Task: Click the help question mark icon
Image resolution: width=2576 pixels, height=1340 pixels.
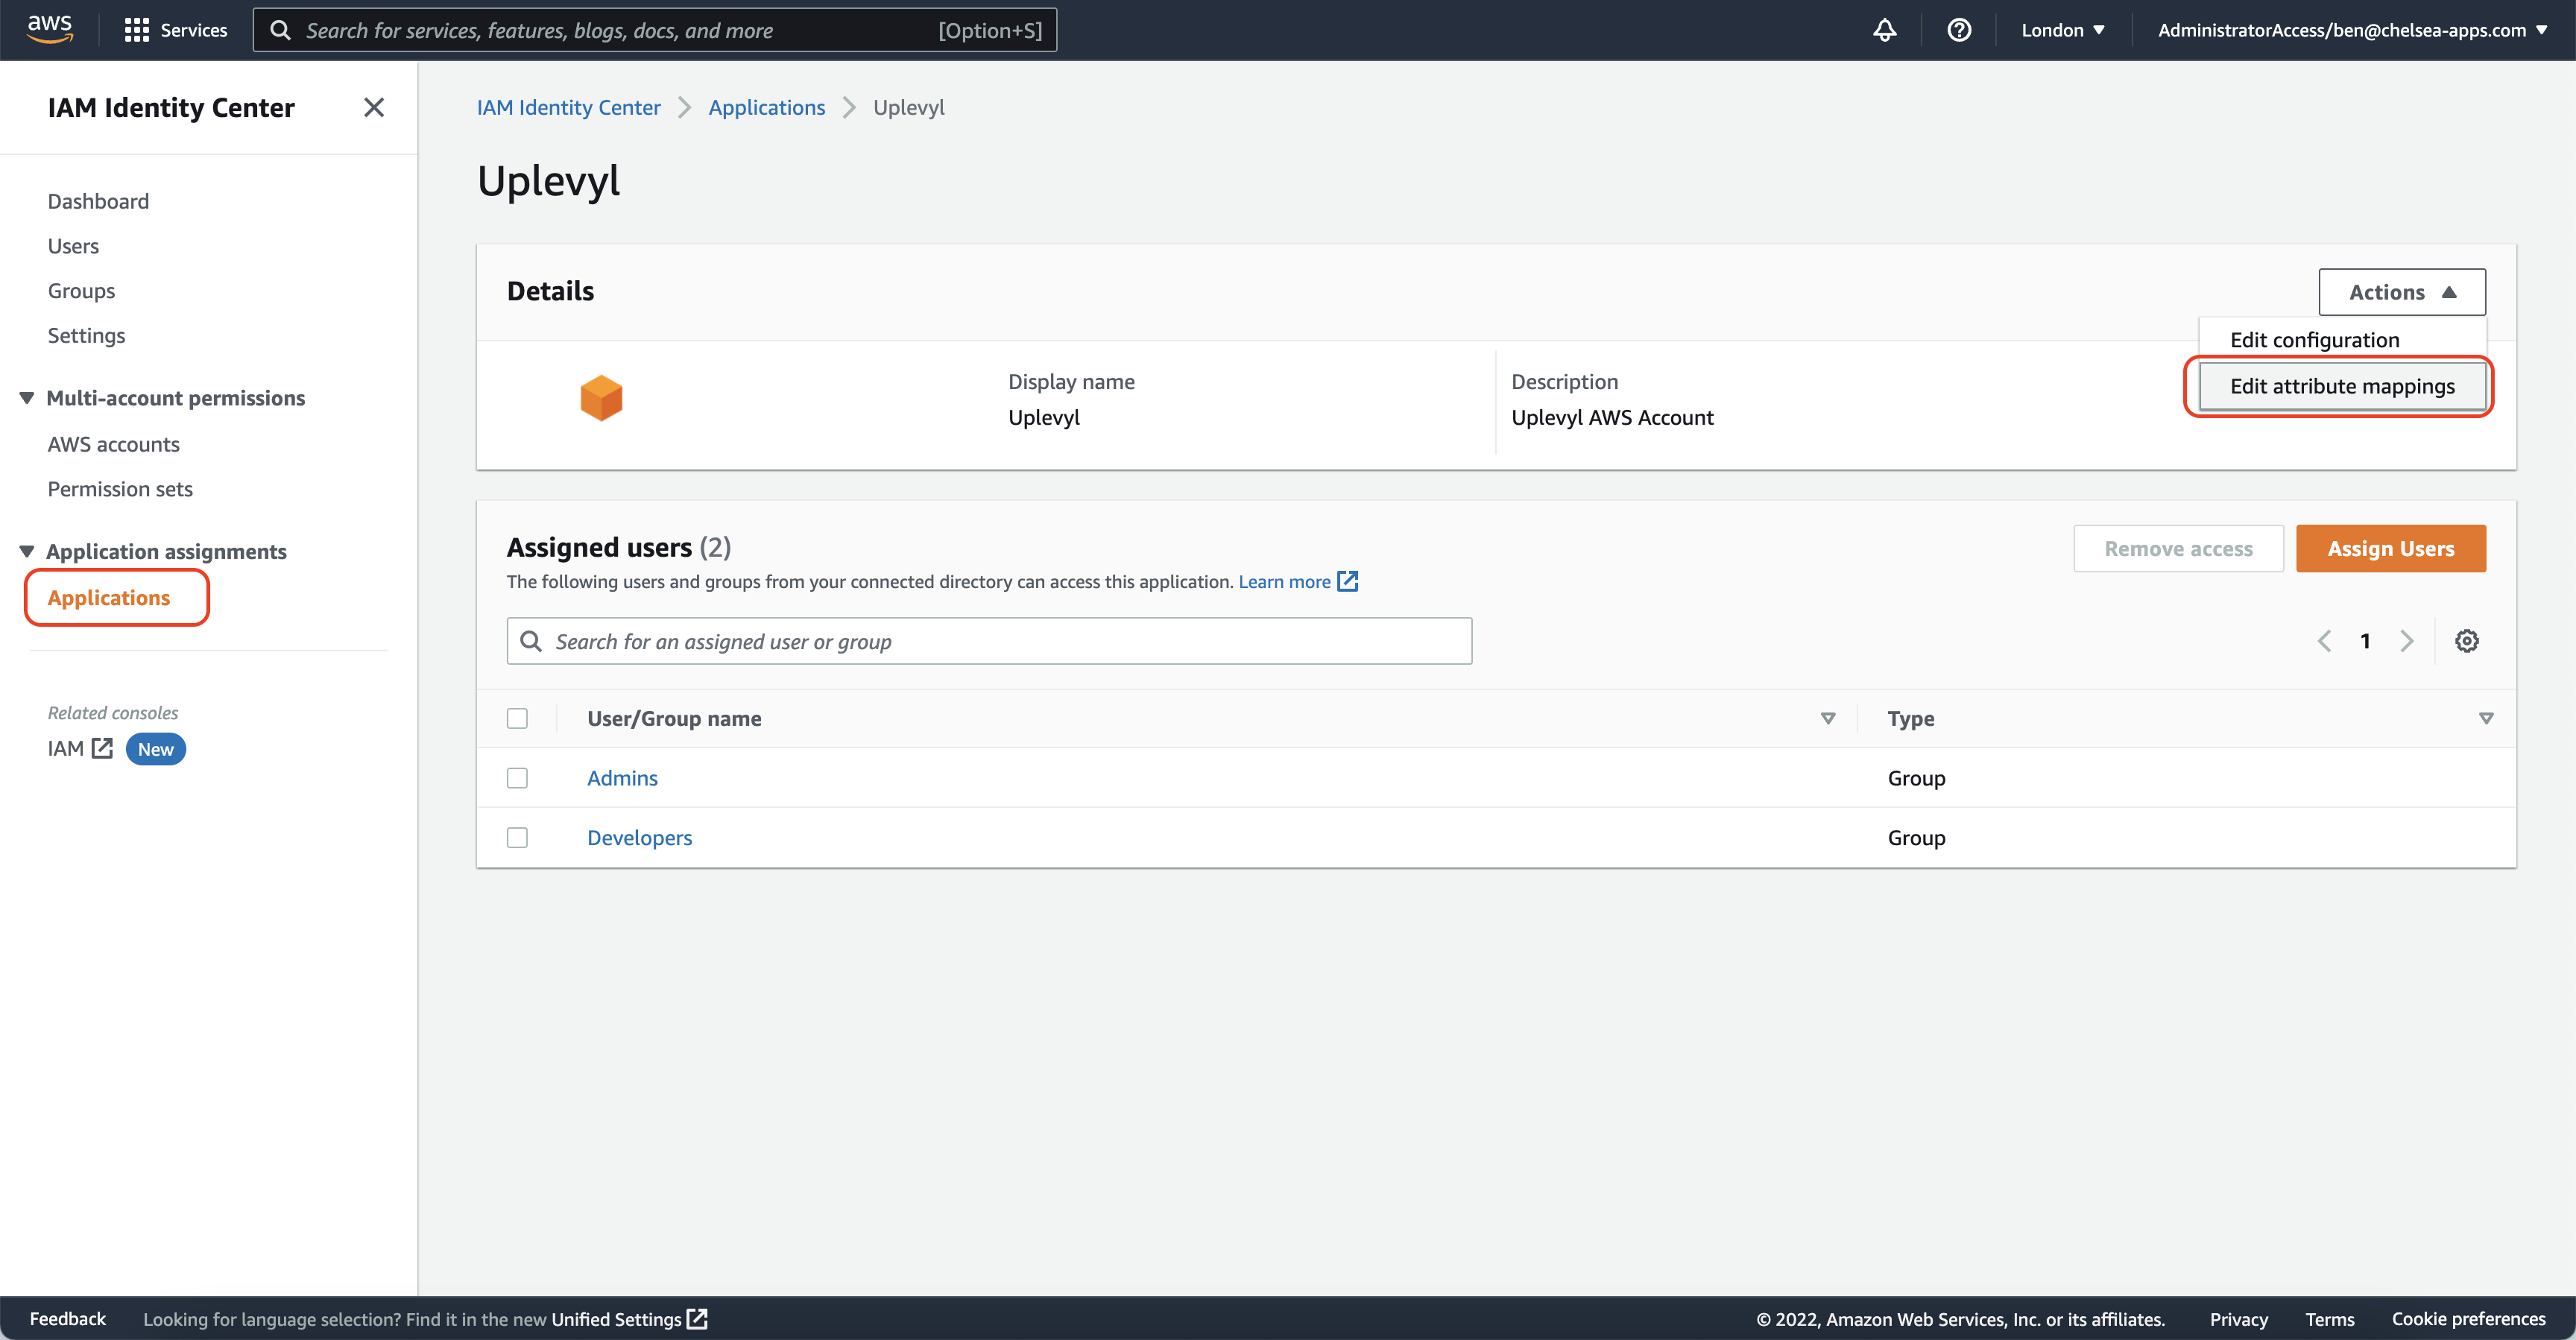Action: 1958,30
